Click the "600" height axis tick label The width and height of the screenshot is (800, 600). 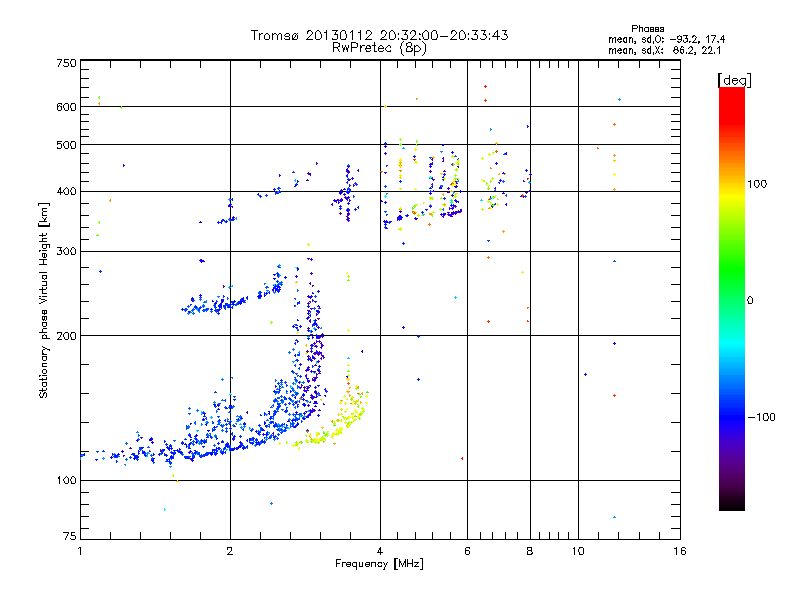pos(66,107)
